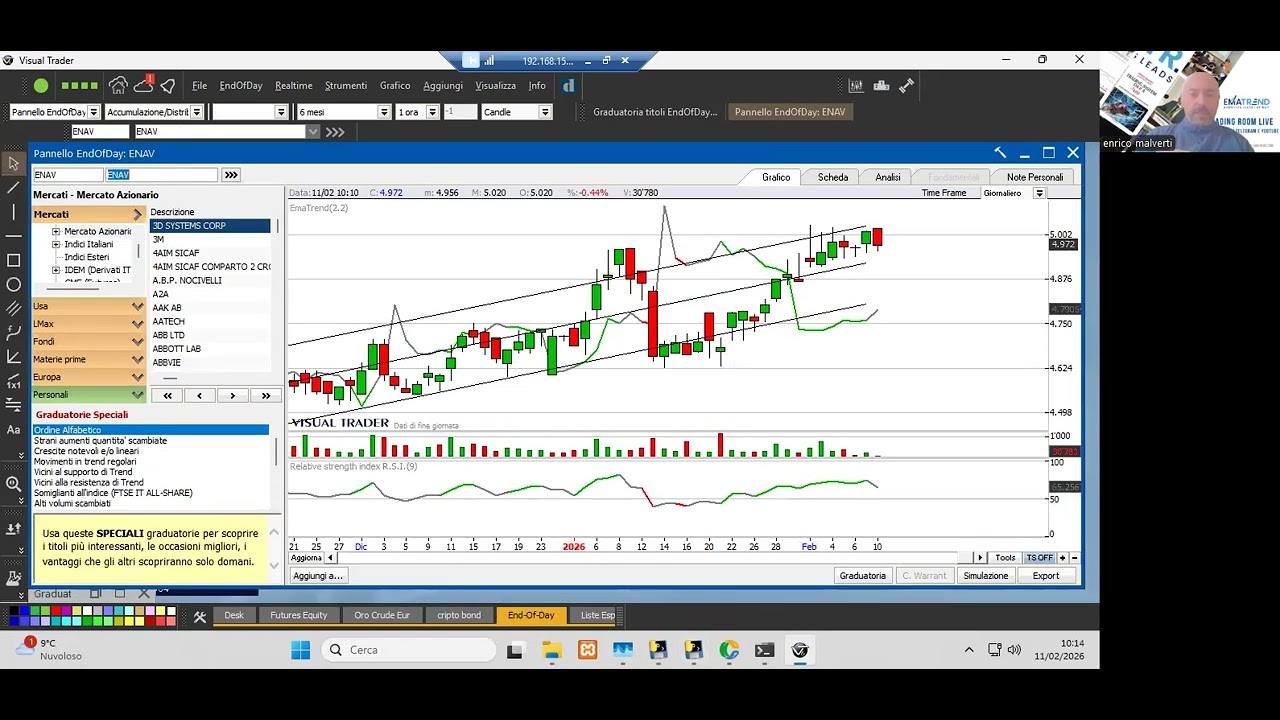
Task: Click the blue 'd' toolbar icon
Action: [x=568, y=86]
